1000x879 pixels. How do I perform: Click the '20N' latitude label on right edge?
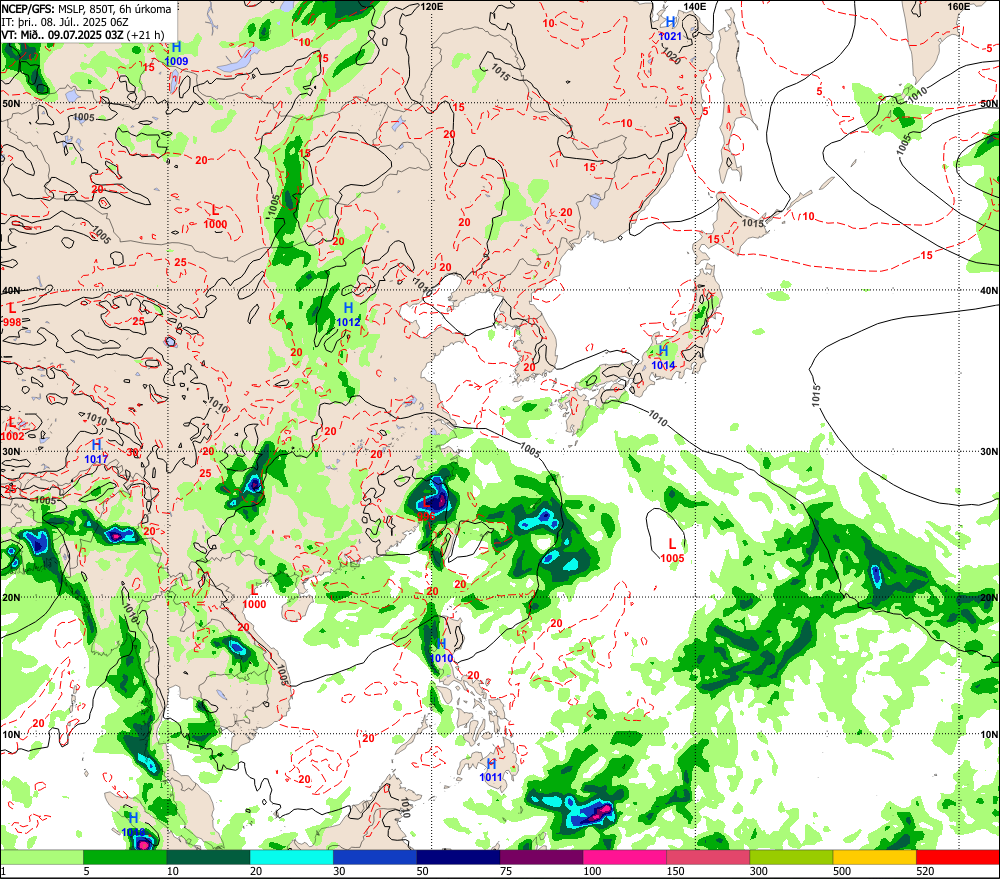(989, 598)
